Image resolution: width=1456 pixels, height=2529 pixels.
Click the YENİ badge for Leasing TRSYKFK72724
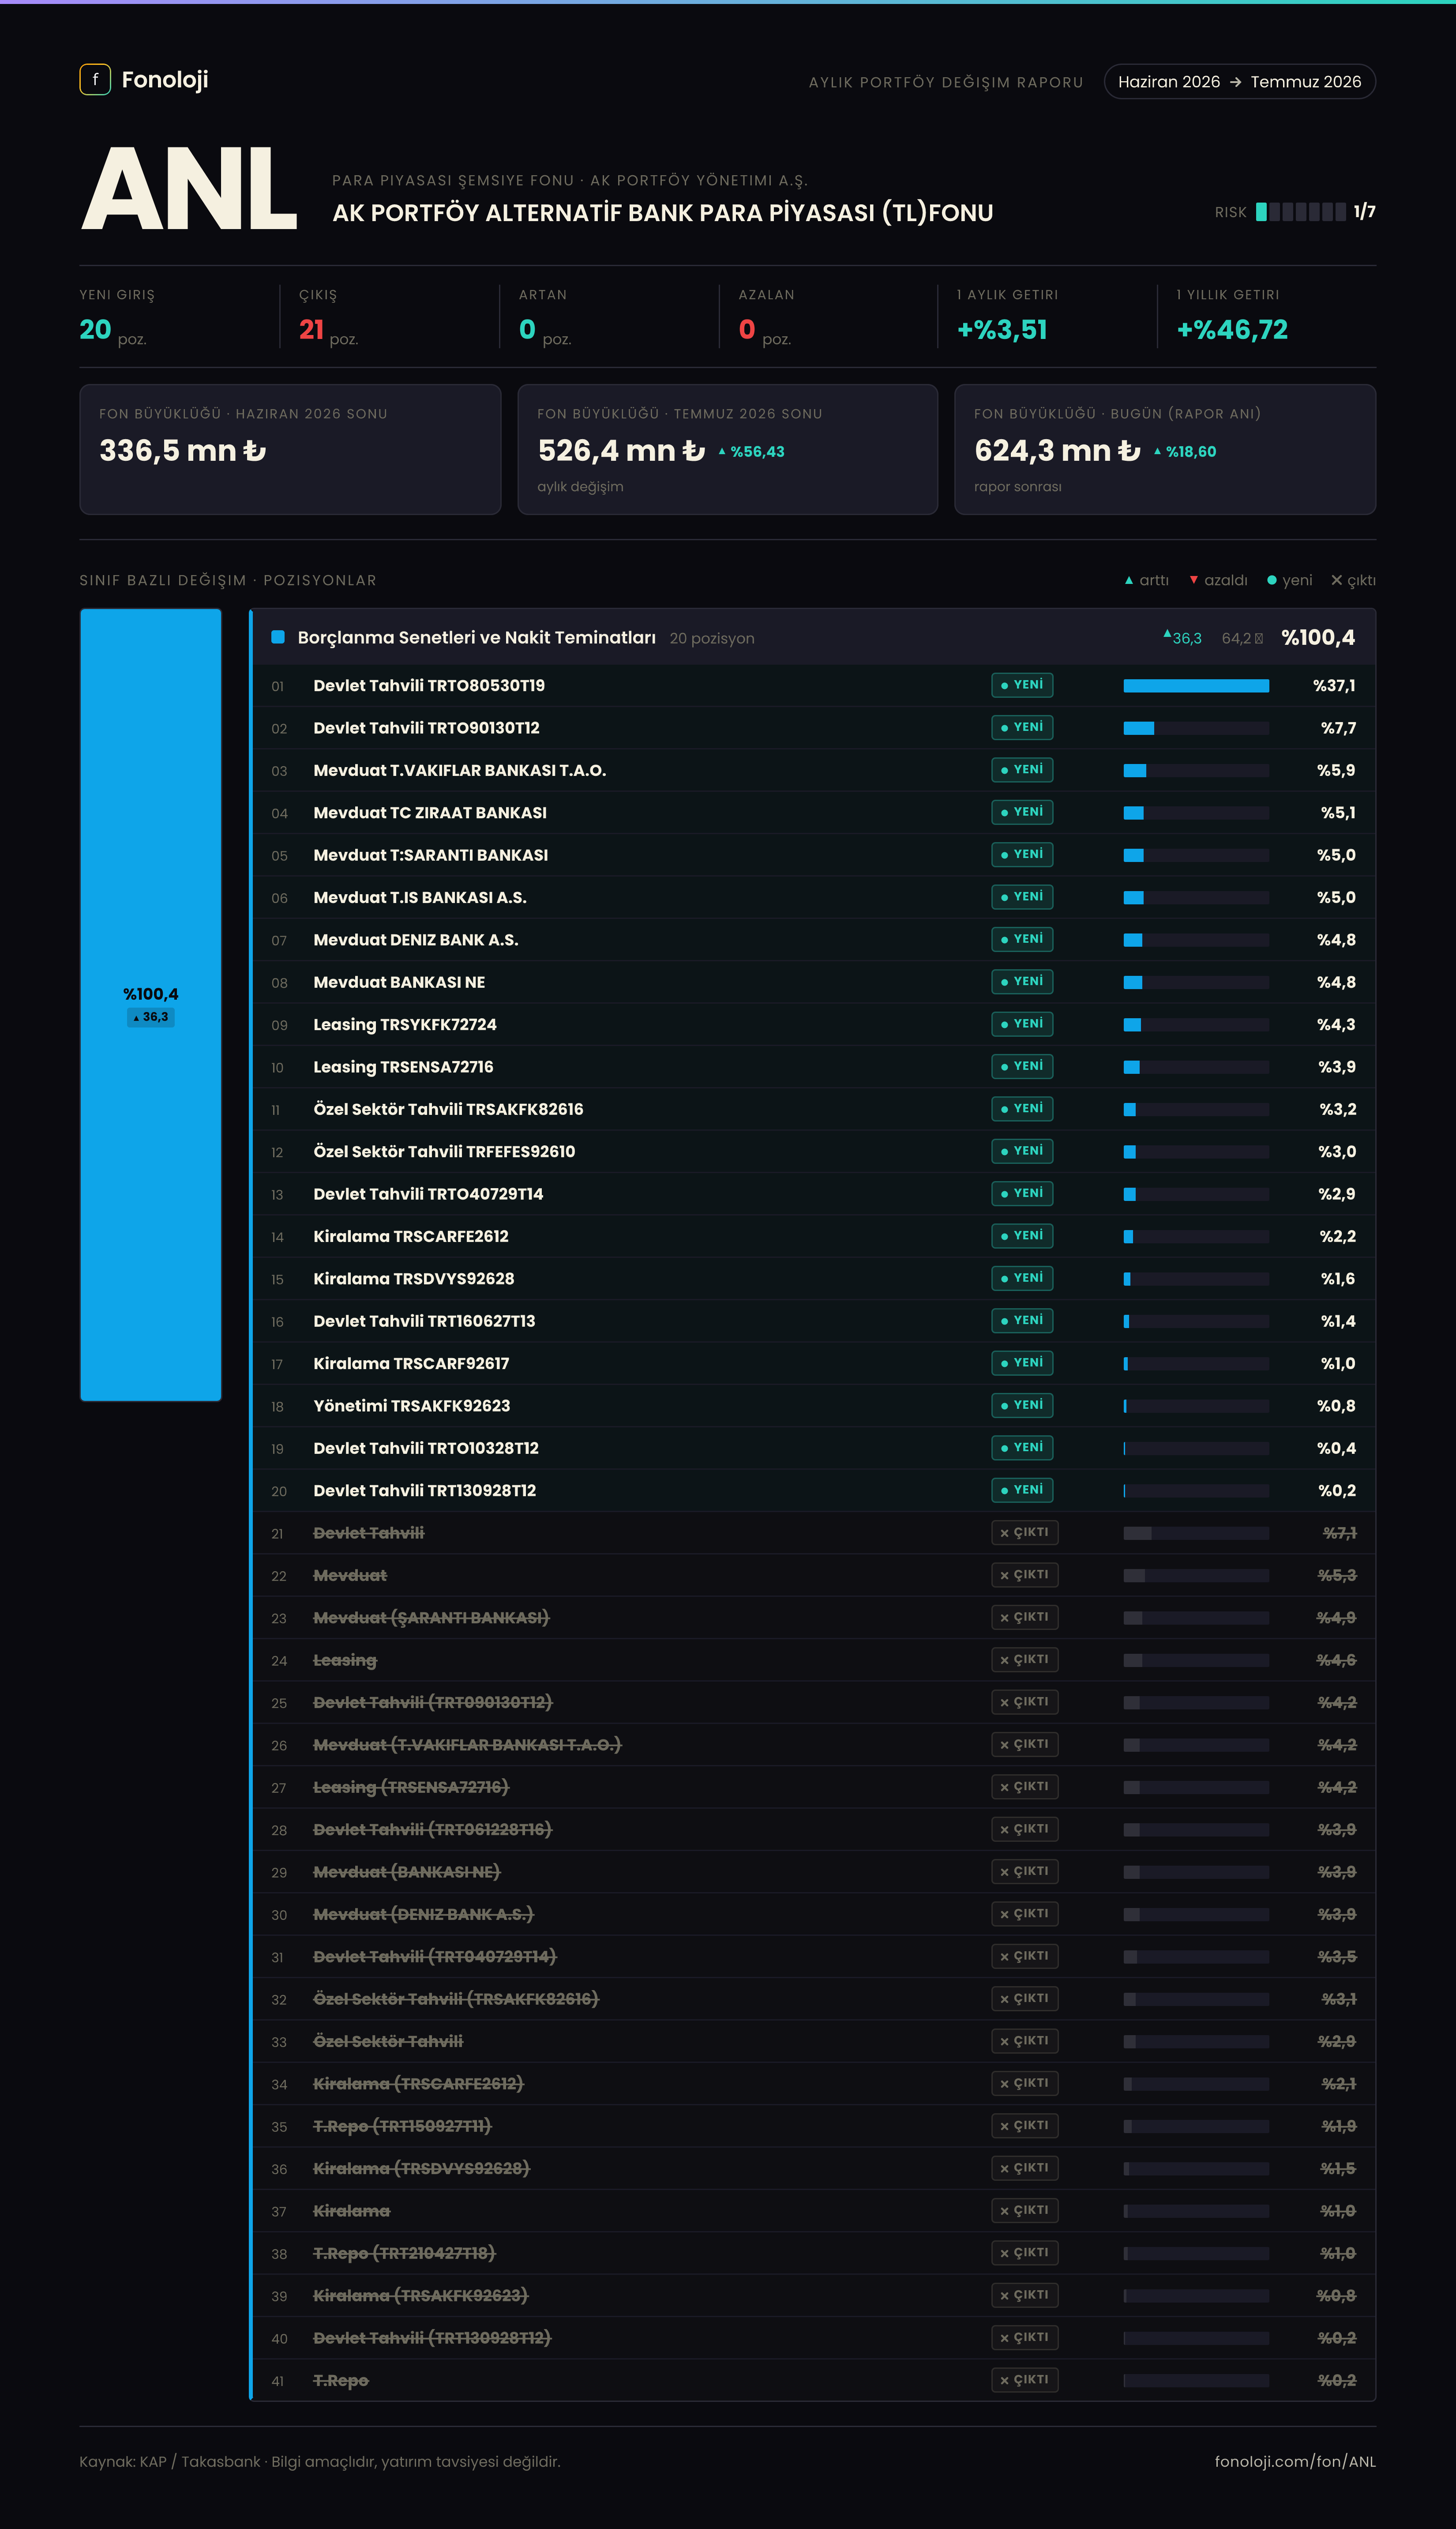tap(1022, 1024)
